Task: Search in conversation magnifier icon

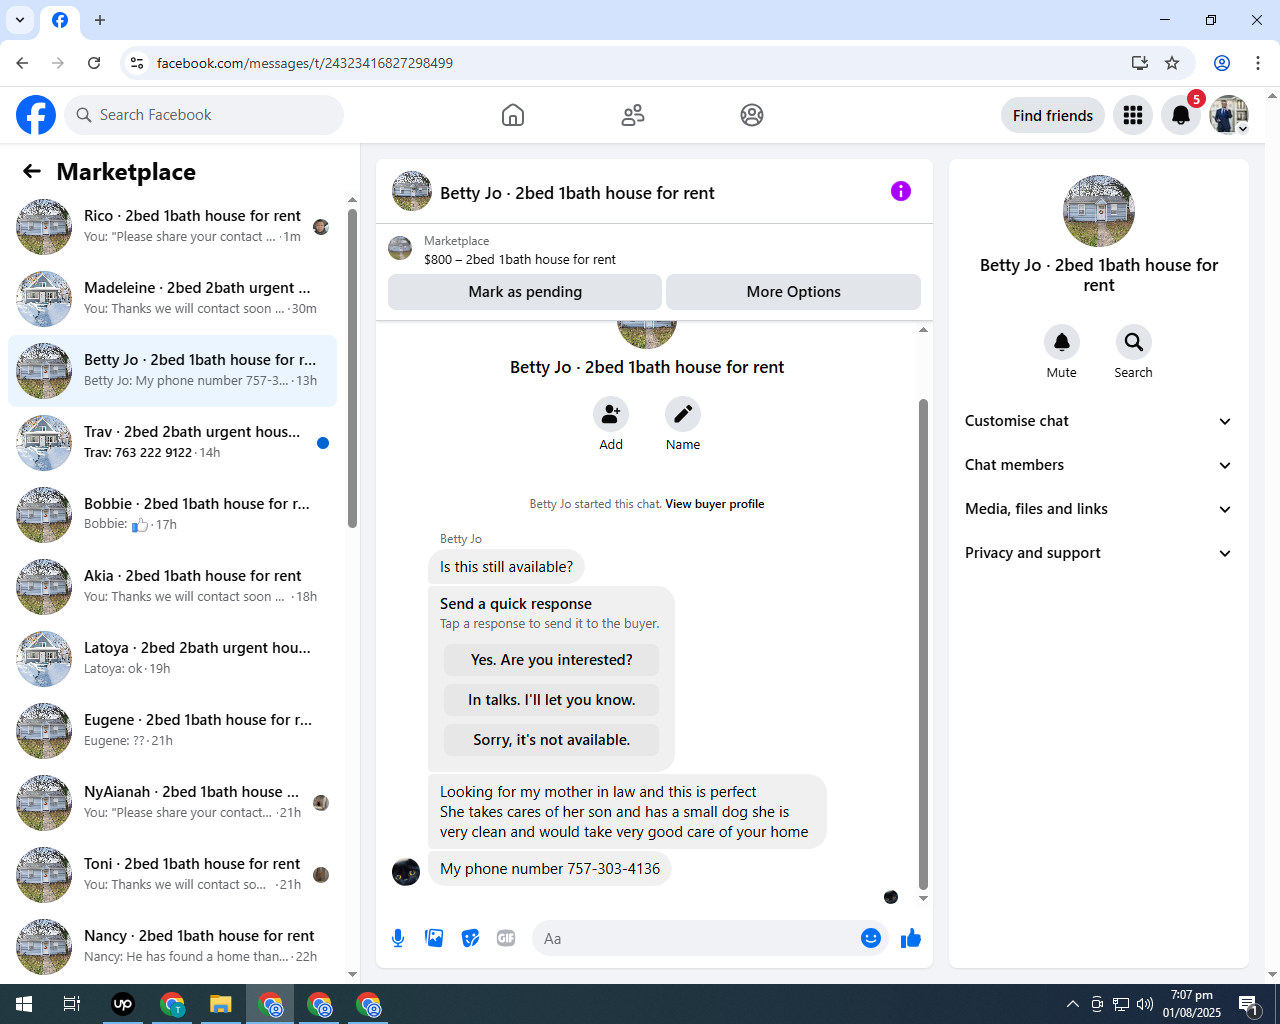Action: 1134,342
